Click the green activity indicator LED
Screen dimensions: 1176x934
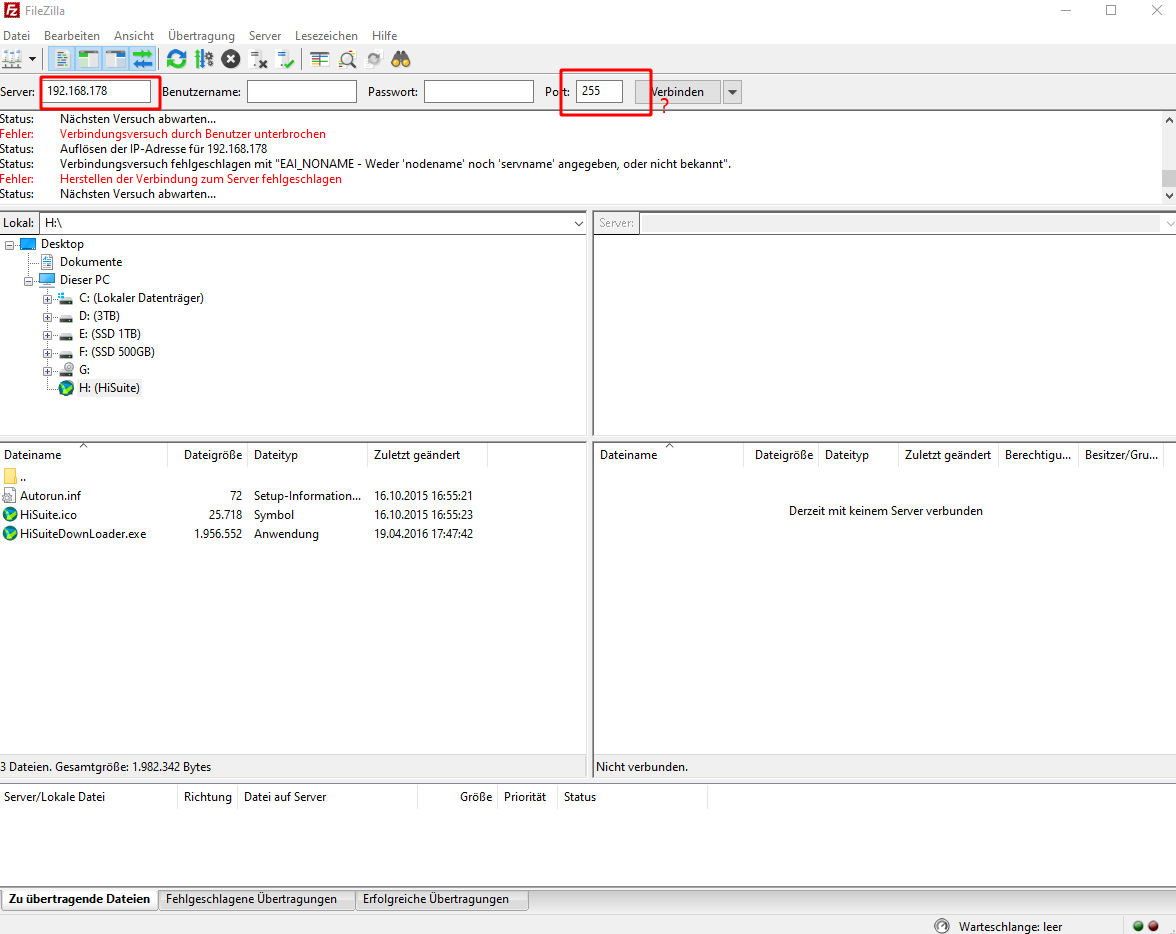tap(1138, 926)
